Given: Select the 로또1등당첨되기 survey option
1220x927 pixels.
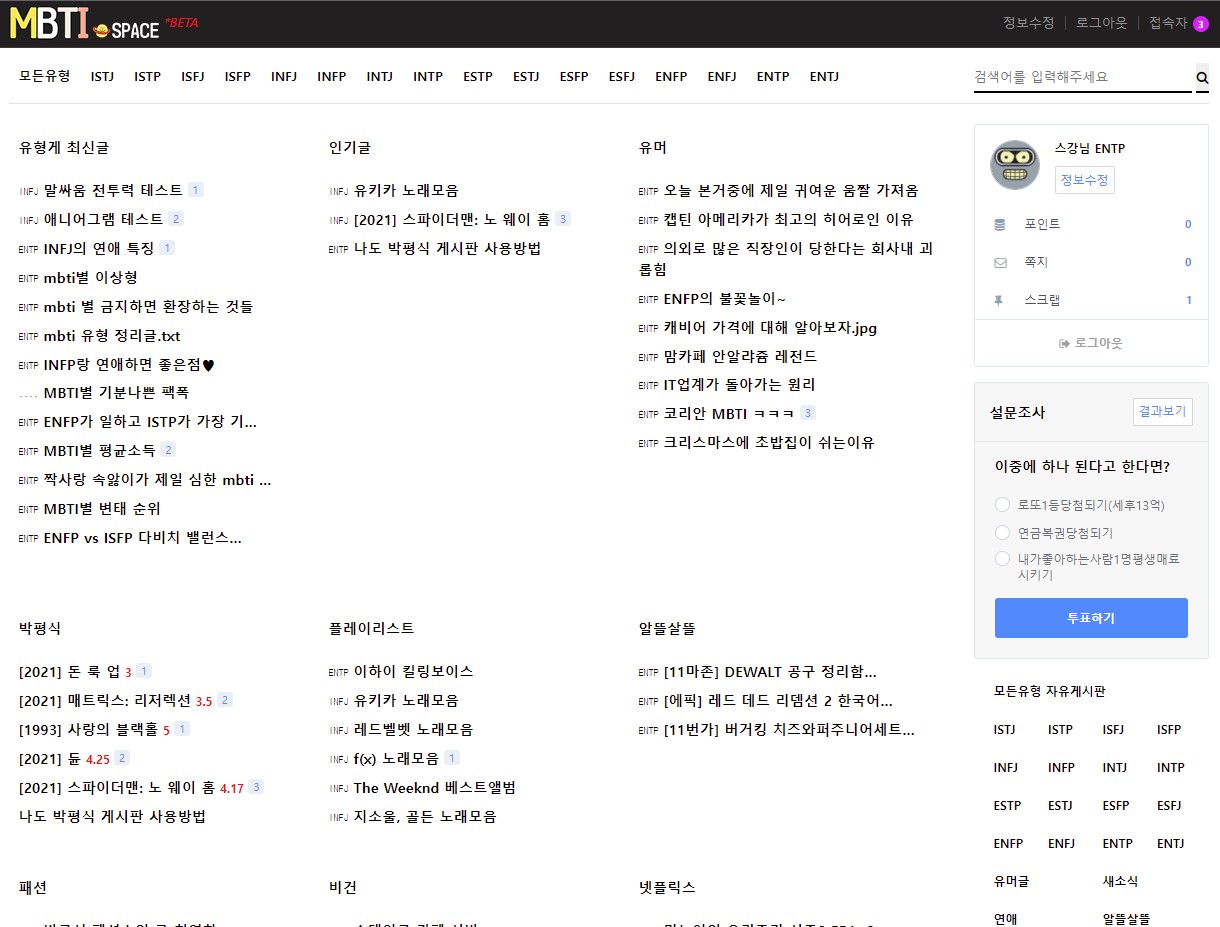Looking at the screenshot, I should [1002, 505].
